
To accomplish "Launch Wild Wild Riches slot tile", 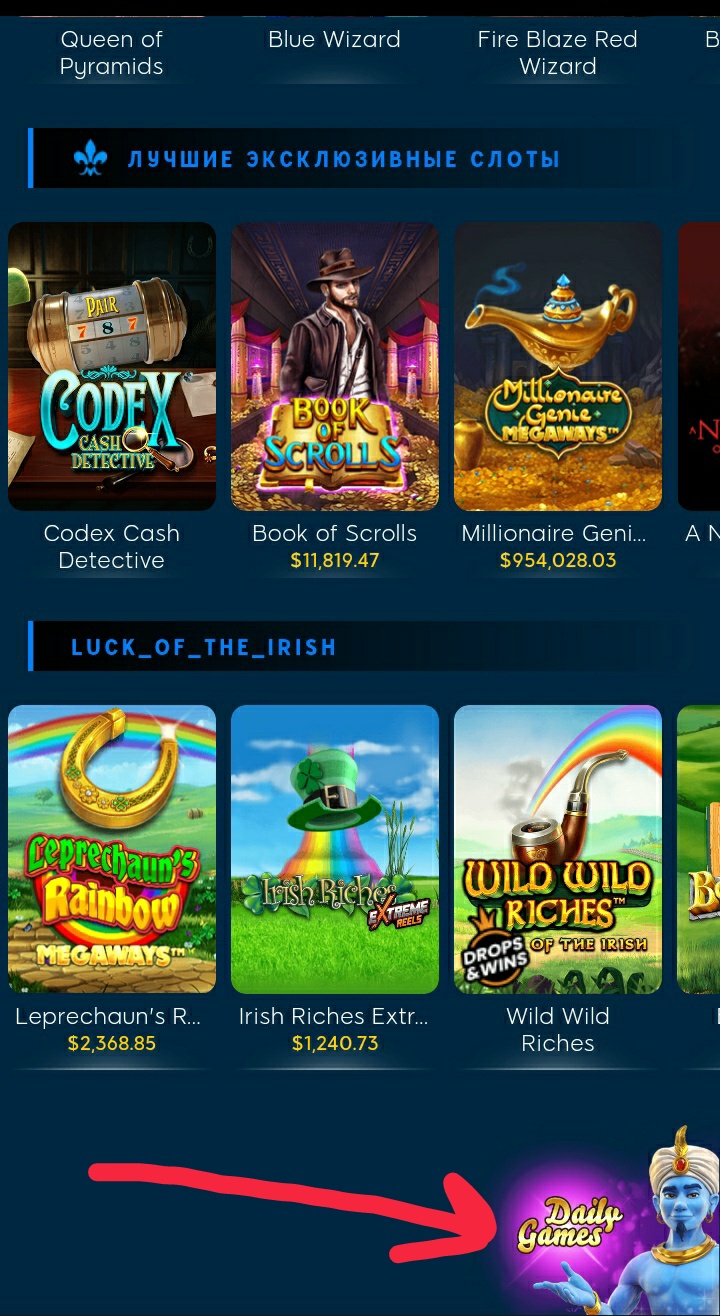I will tap(558, 849).
